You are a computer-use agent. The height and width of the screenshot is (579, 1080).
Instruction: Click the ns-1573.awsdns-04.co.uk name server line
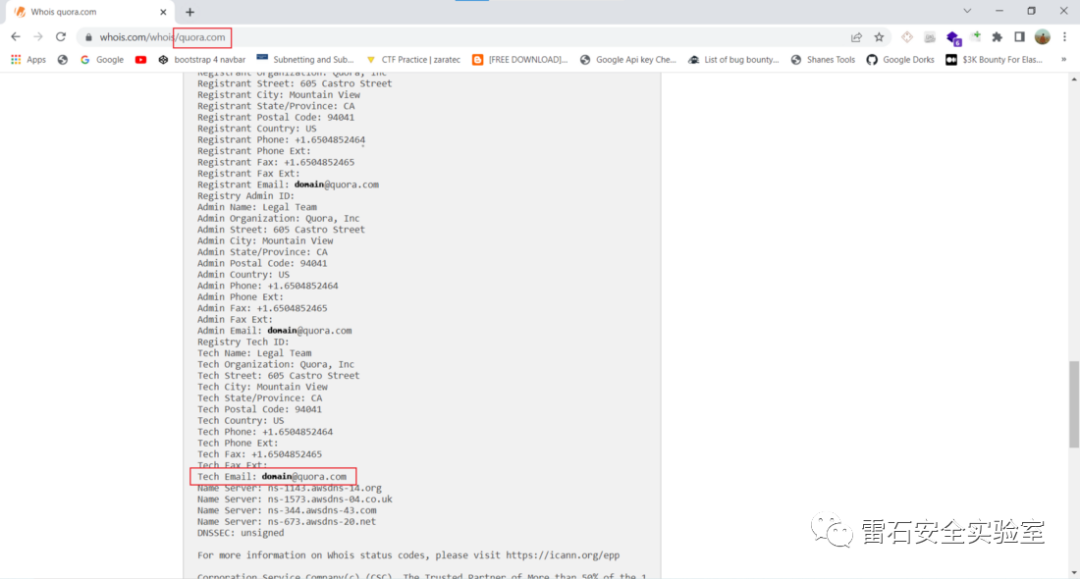(295, 499)
